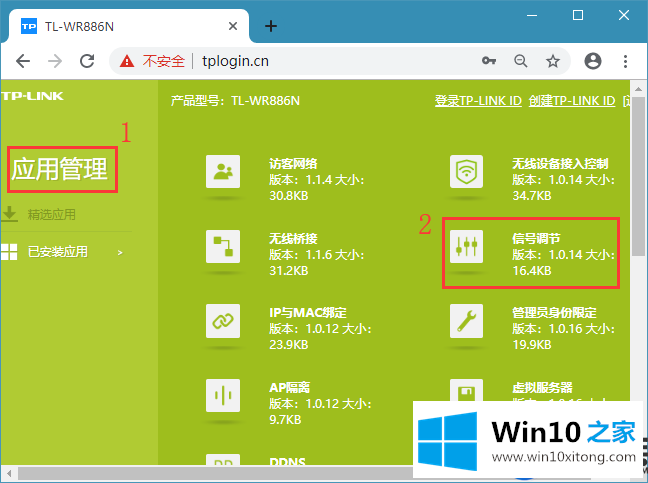
Task: Open a new browser tab
Action: click(270, 26)
